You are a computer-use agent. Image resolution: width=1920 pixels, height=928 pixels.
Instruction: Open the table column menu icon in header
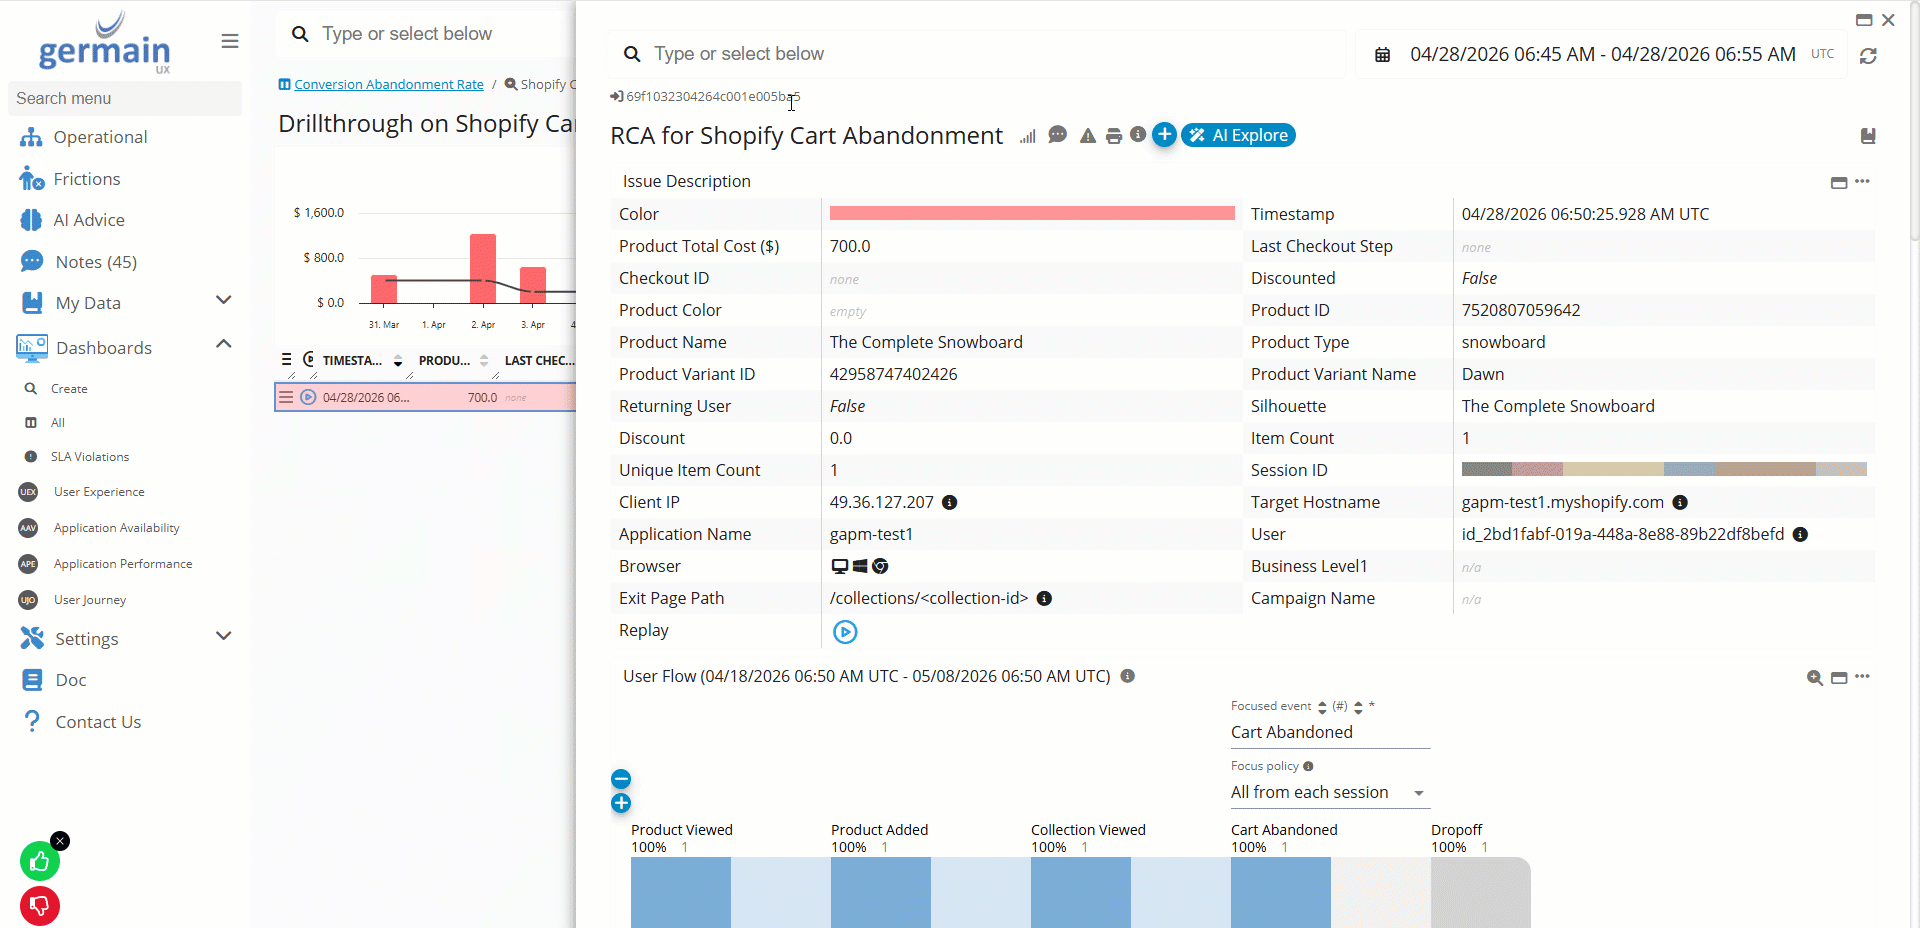tap(286, 360)
